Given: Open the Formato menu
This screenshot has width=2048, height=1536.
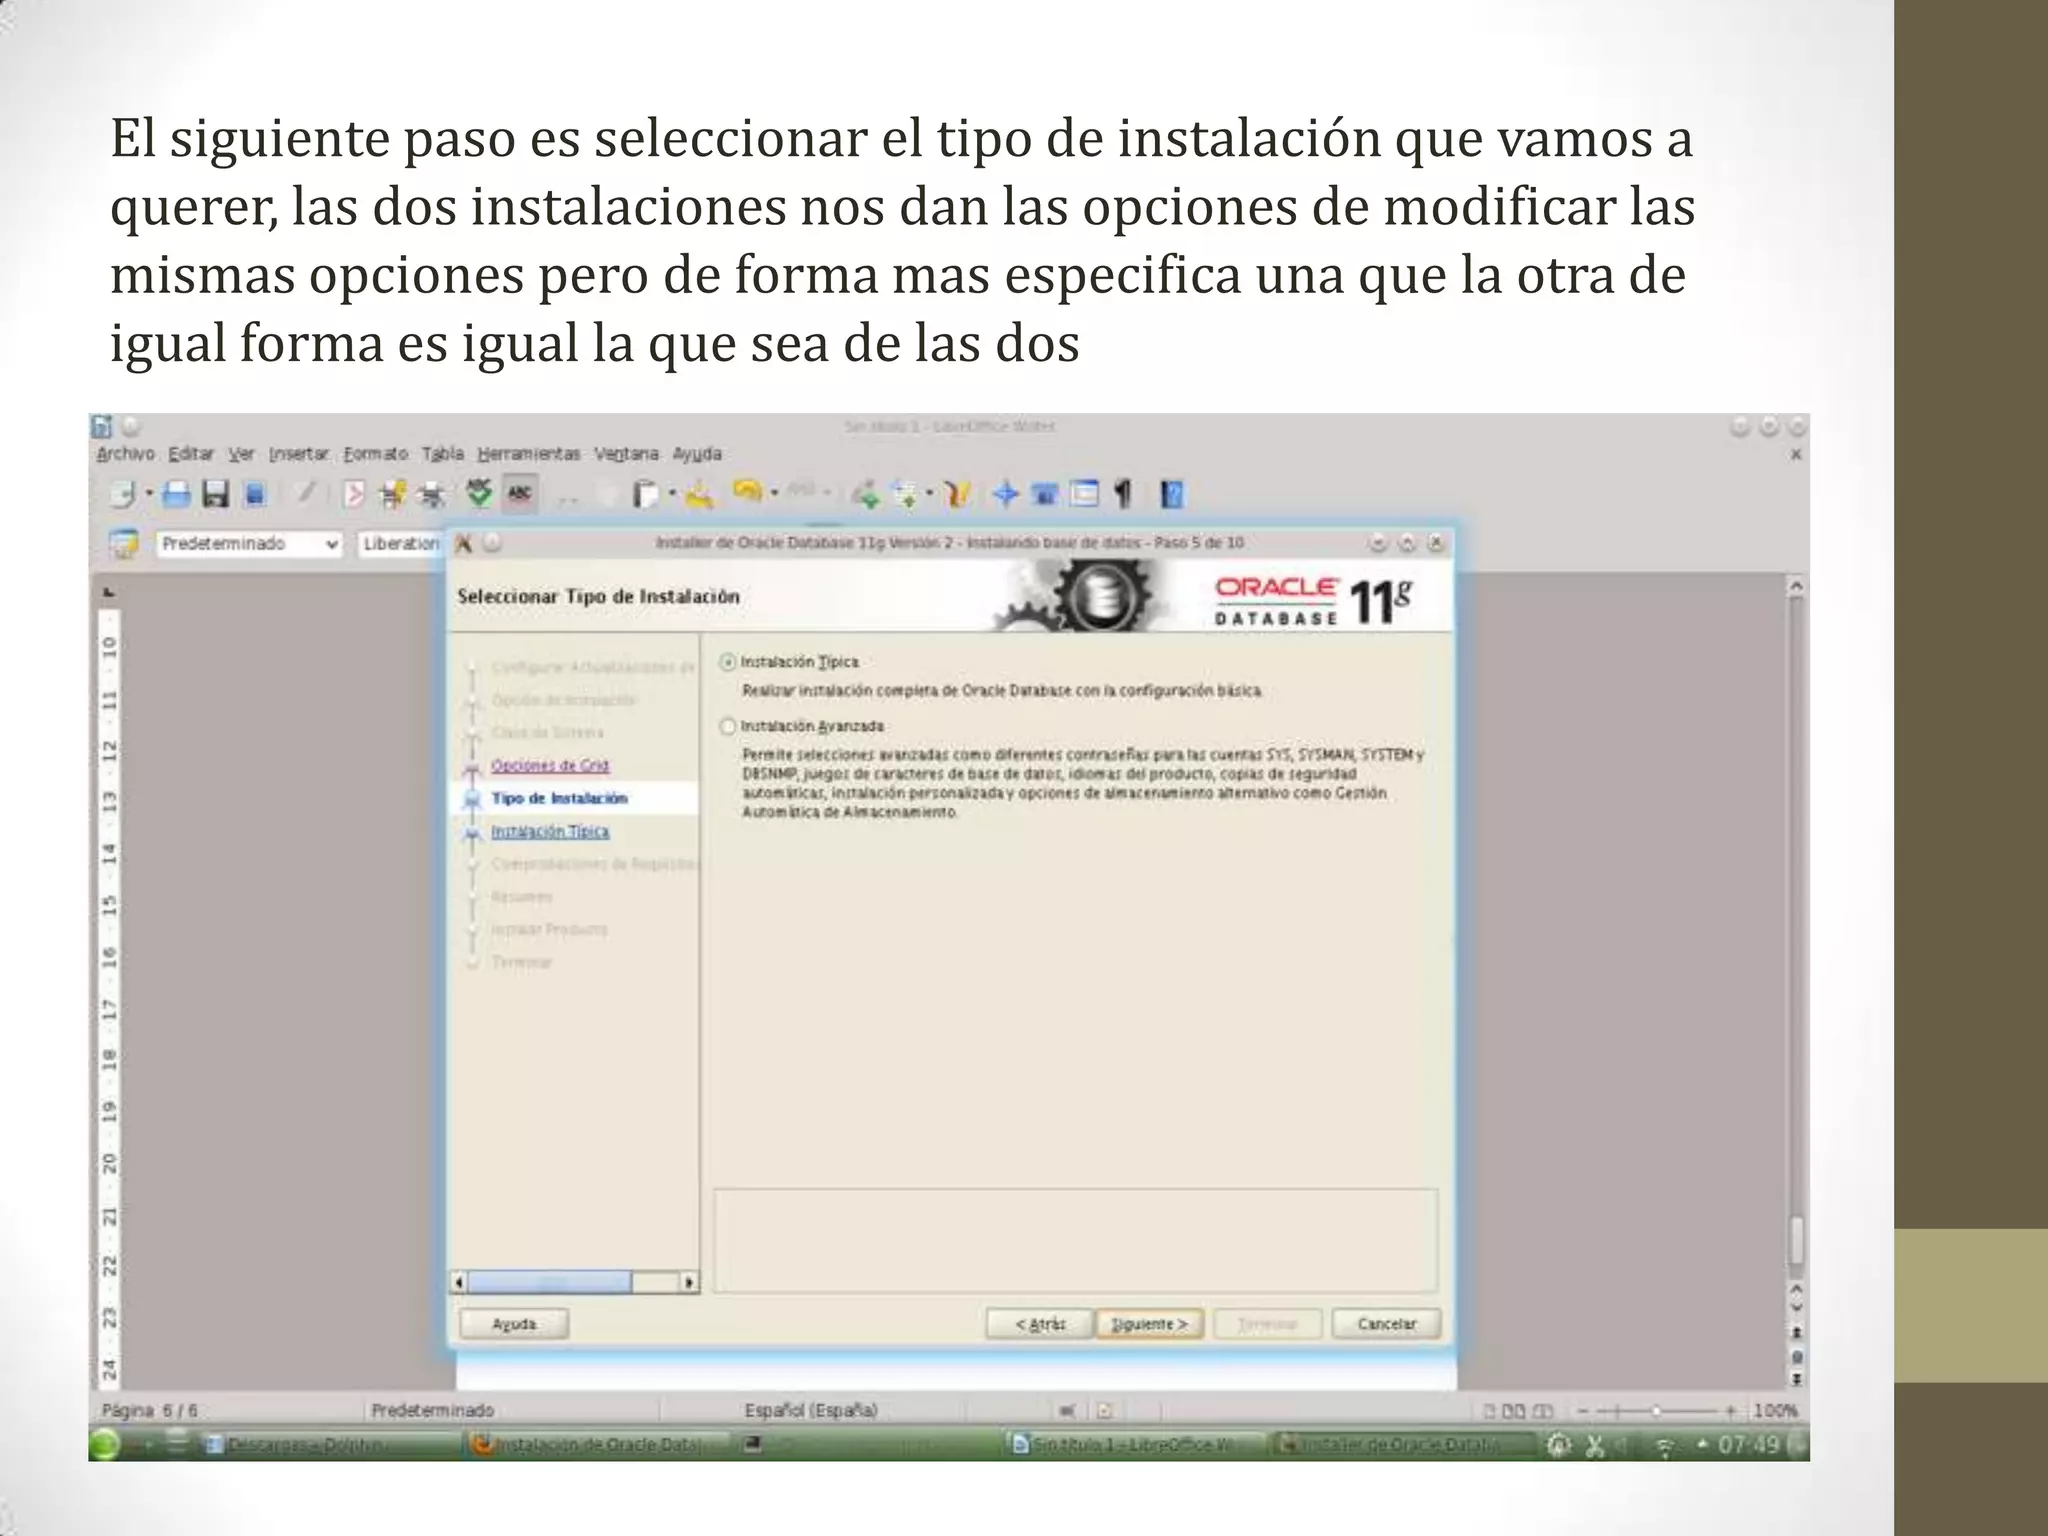Looking at the screenshot, I should [375, 454].
